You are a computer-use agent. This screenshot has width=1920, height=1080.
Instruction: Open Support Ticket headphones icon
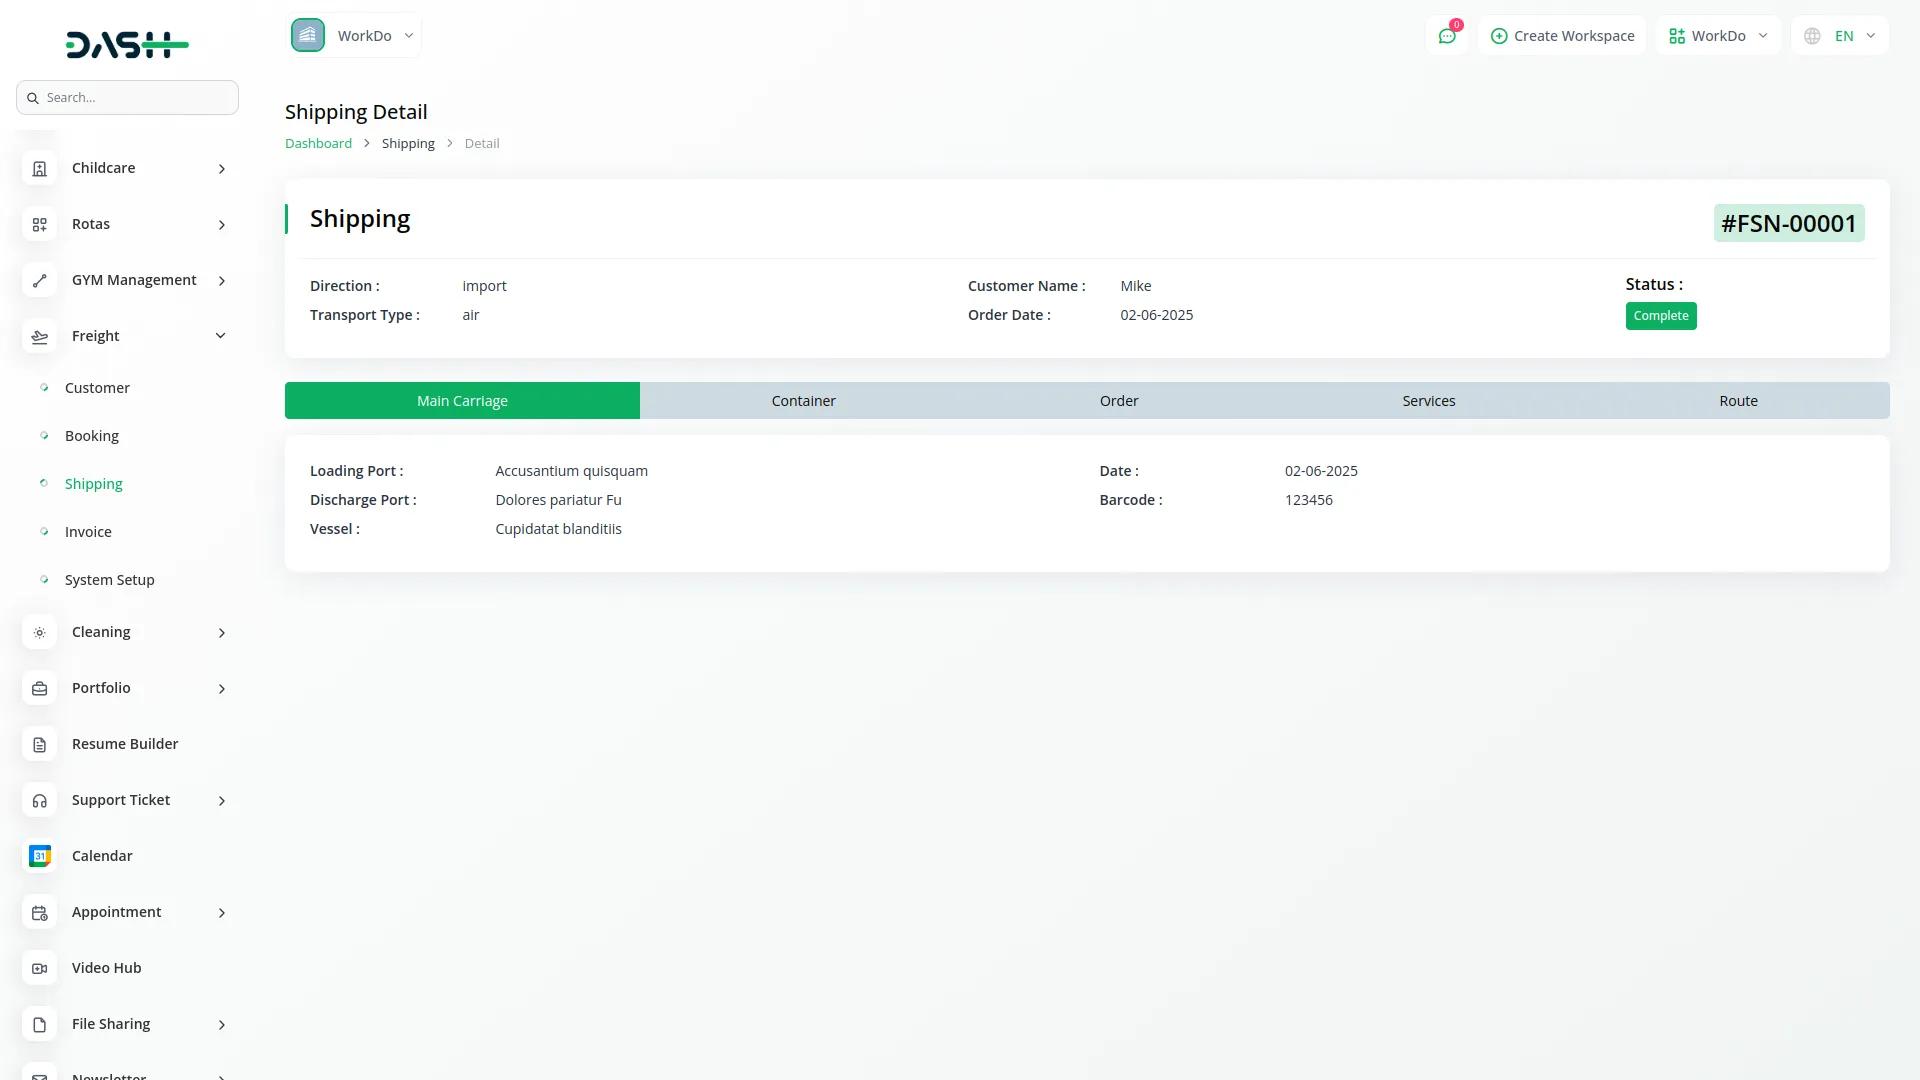pos(39,800)
